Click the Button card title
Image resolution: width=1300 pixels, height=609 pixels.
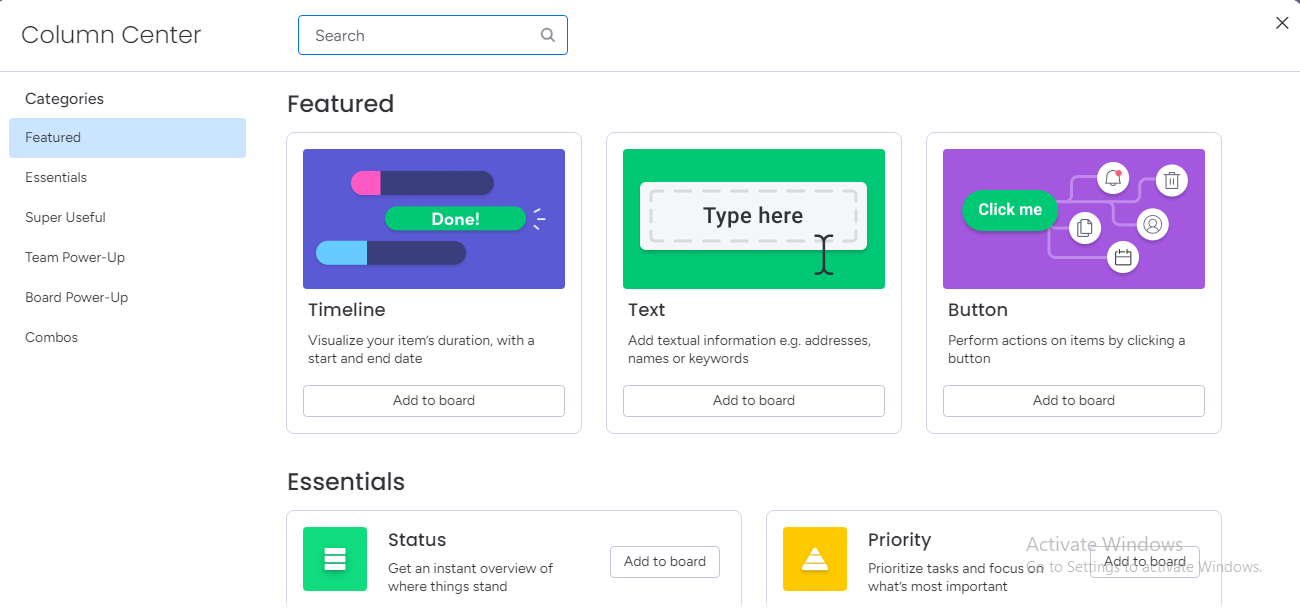click(978, 310)
